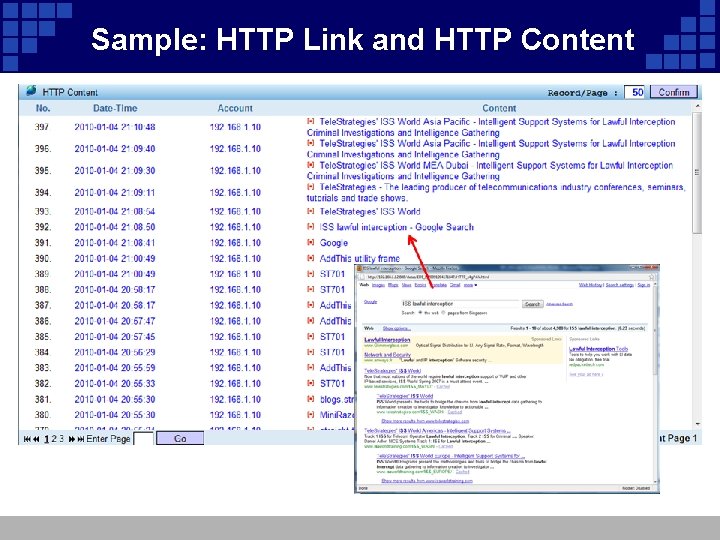720x540 pixels.
Task: Click the Maps link in Google navigation
Action: (393, 285)
